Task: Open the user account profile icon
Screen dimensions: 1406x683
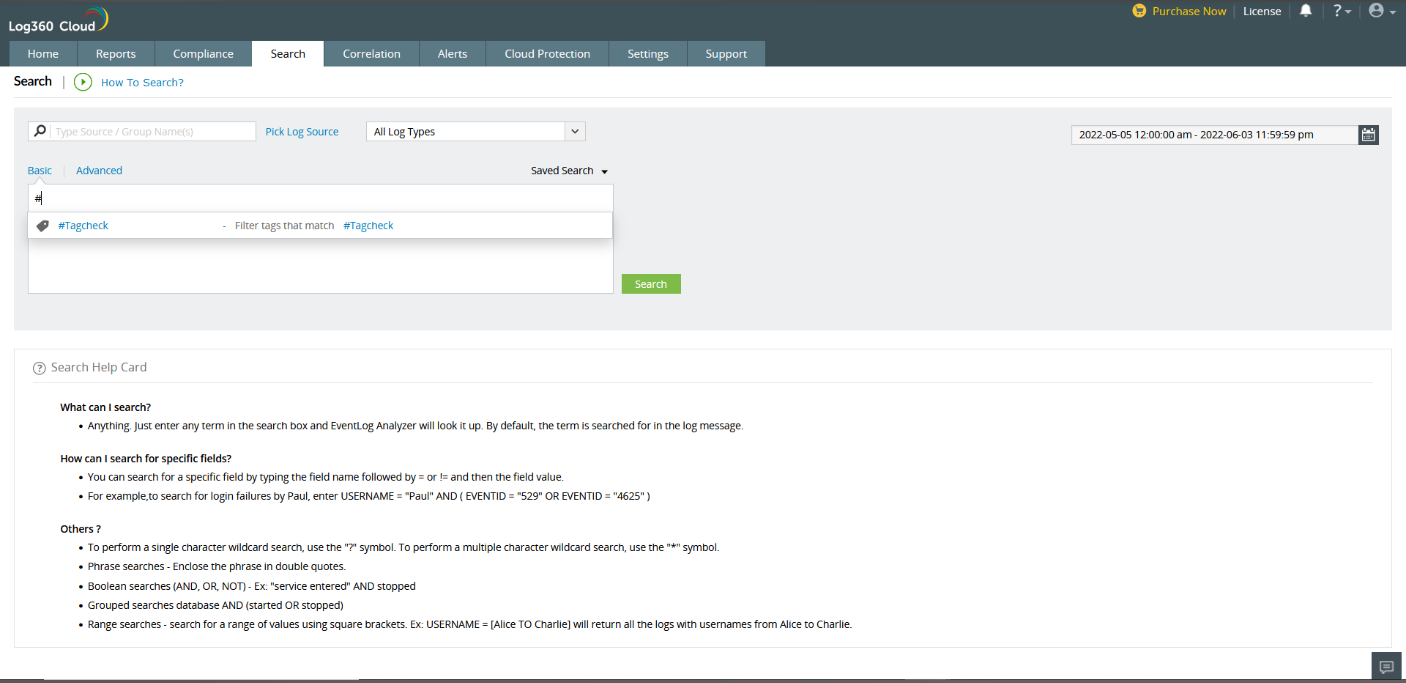Action: coord(1378,11)
